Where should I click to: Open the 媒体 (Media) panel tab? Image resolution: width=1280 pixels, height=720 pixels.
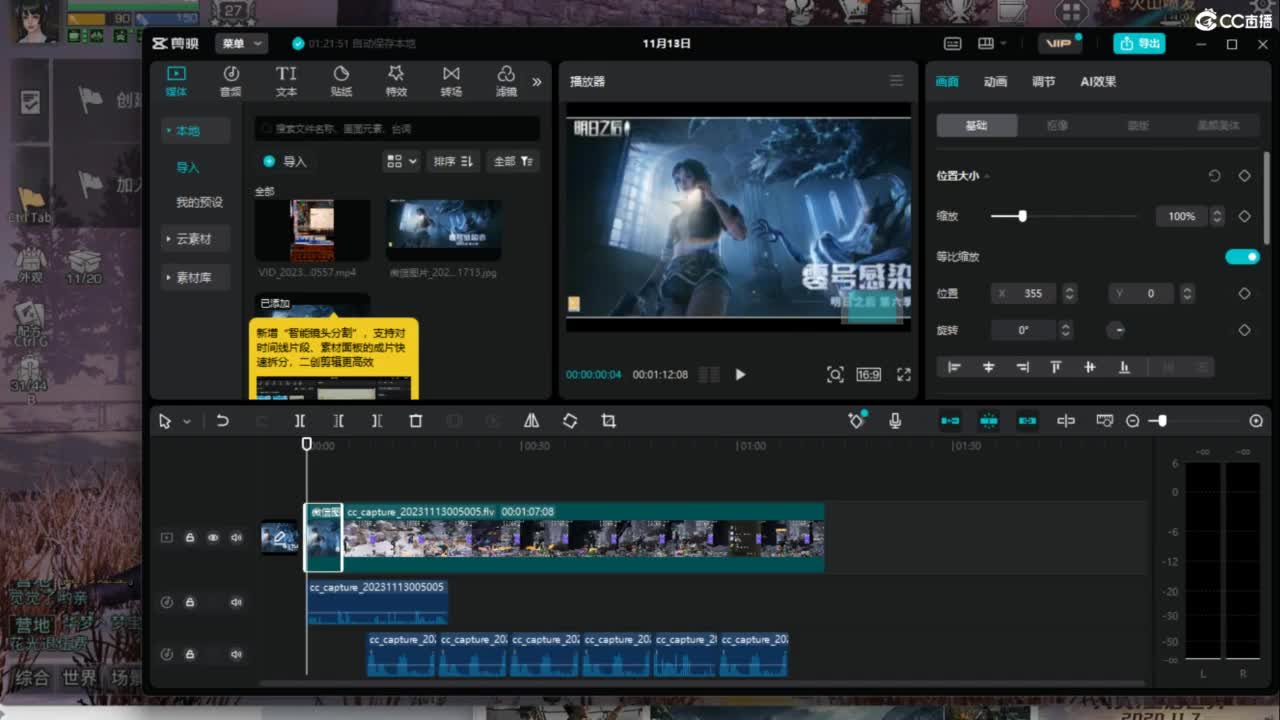click(176, 81)
